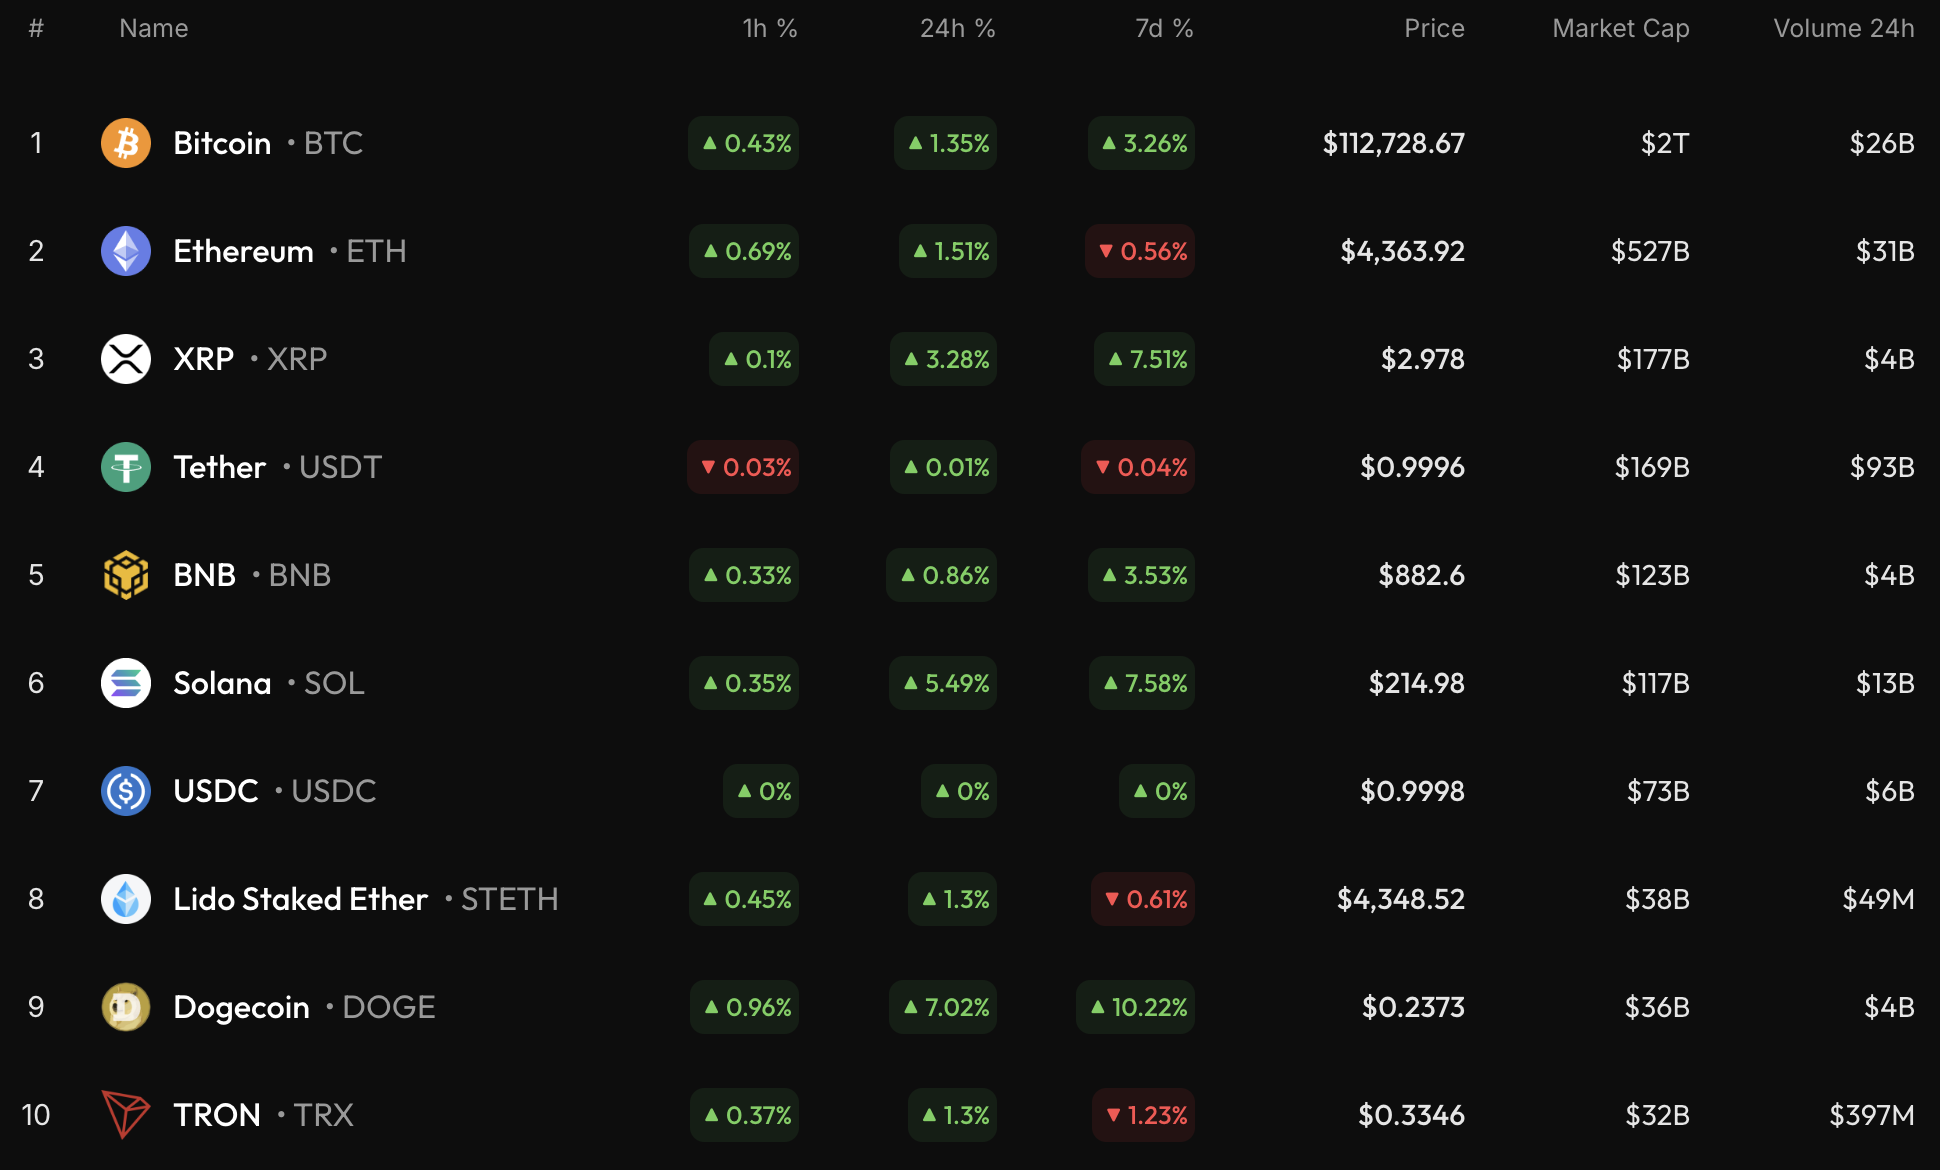Click the TRON red triangle icon
The height and width of the screenshot is (1170, 1940).
pos(126,1115)
